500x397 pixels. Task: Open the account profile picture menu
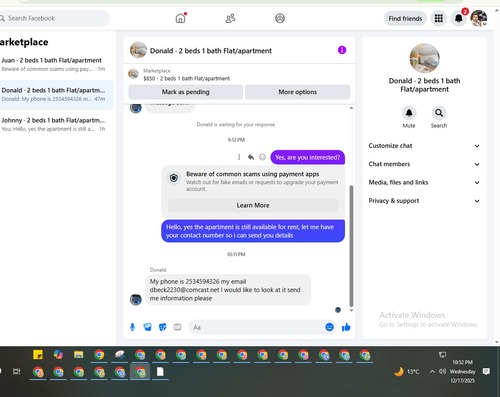(479, 18)
